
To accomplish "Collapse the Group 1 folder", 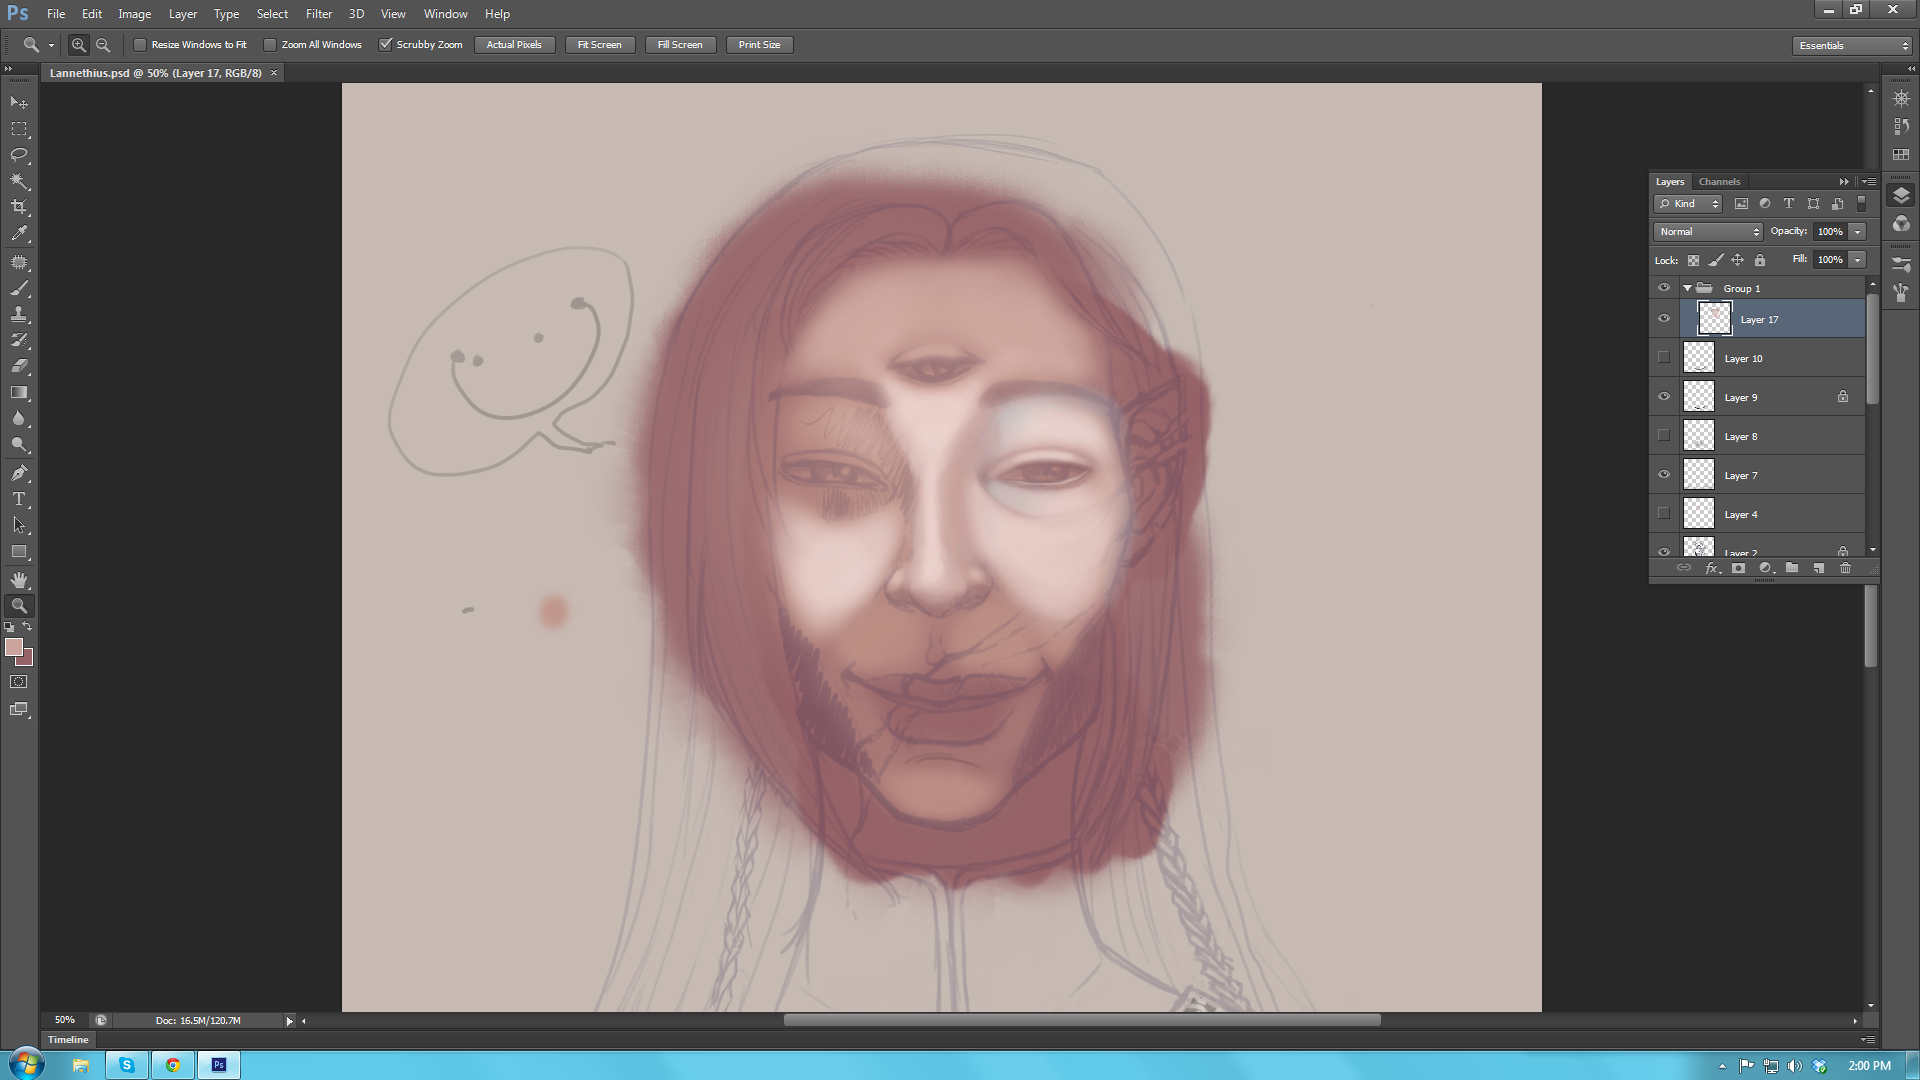I will click(1688, 288).
